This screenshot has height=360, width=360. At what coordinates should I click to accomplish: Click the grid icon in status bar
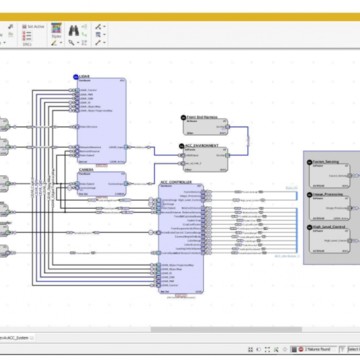point(250,349)
